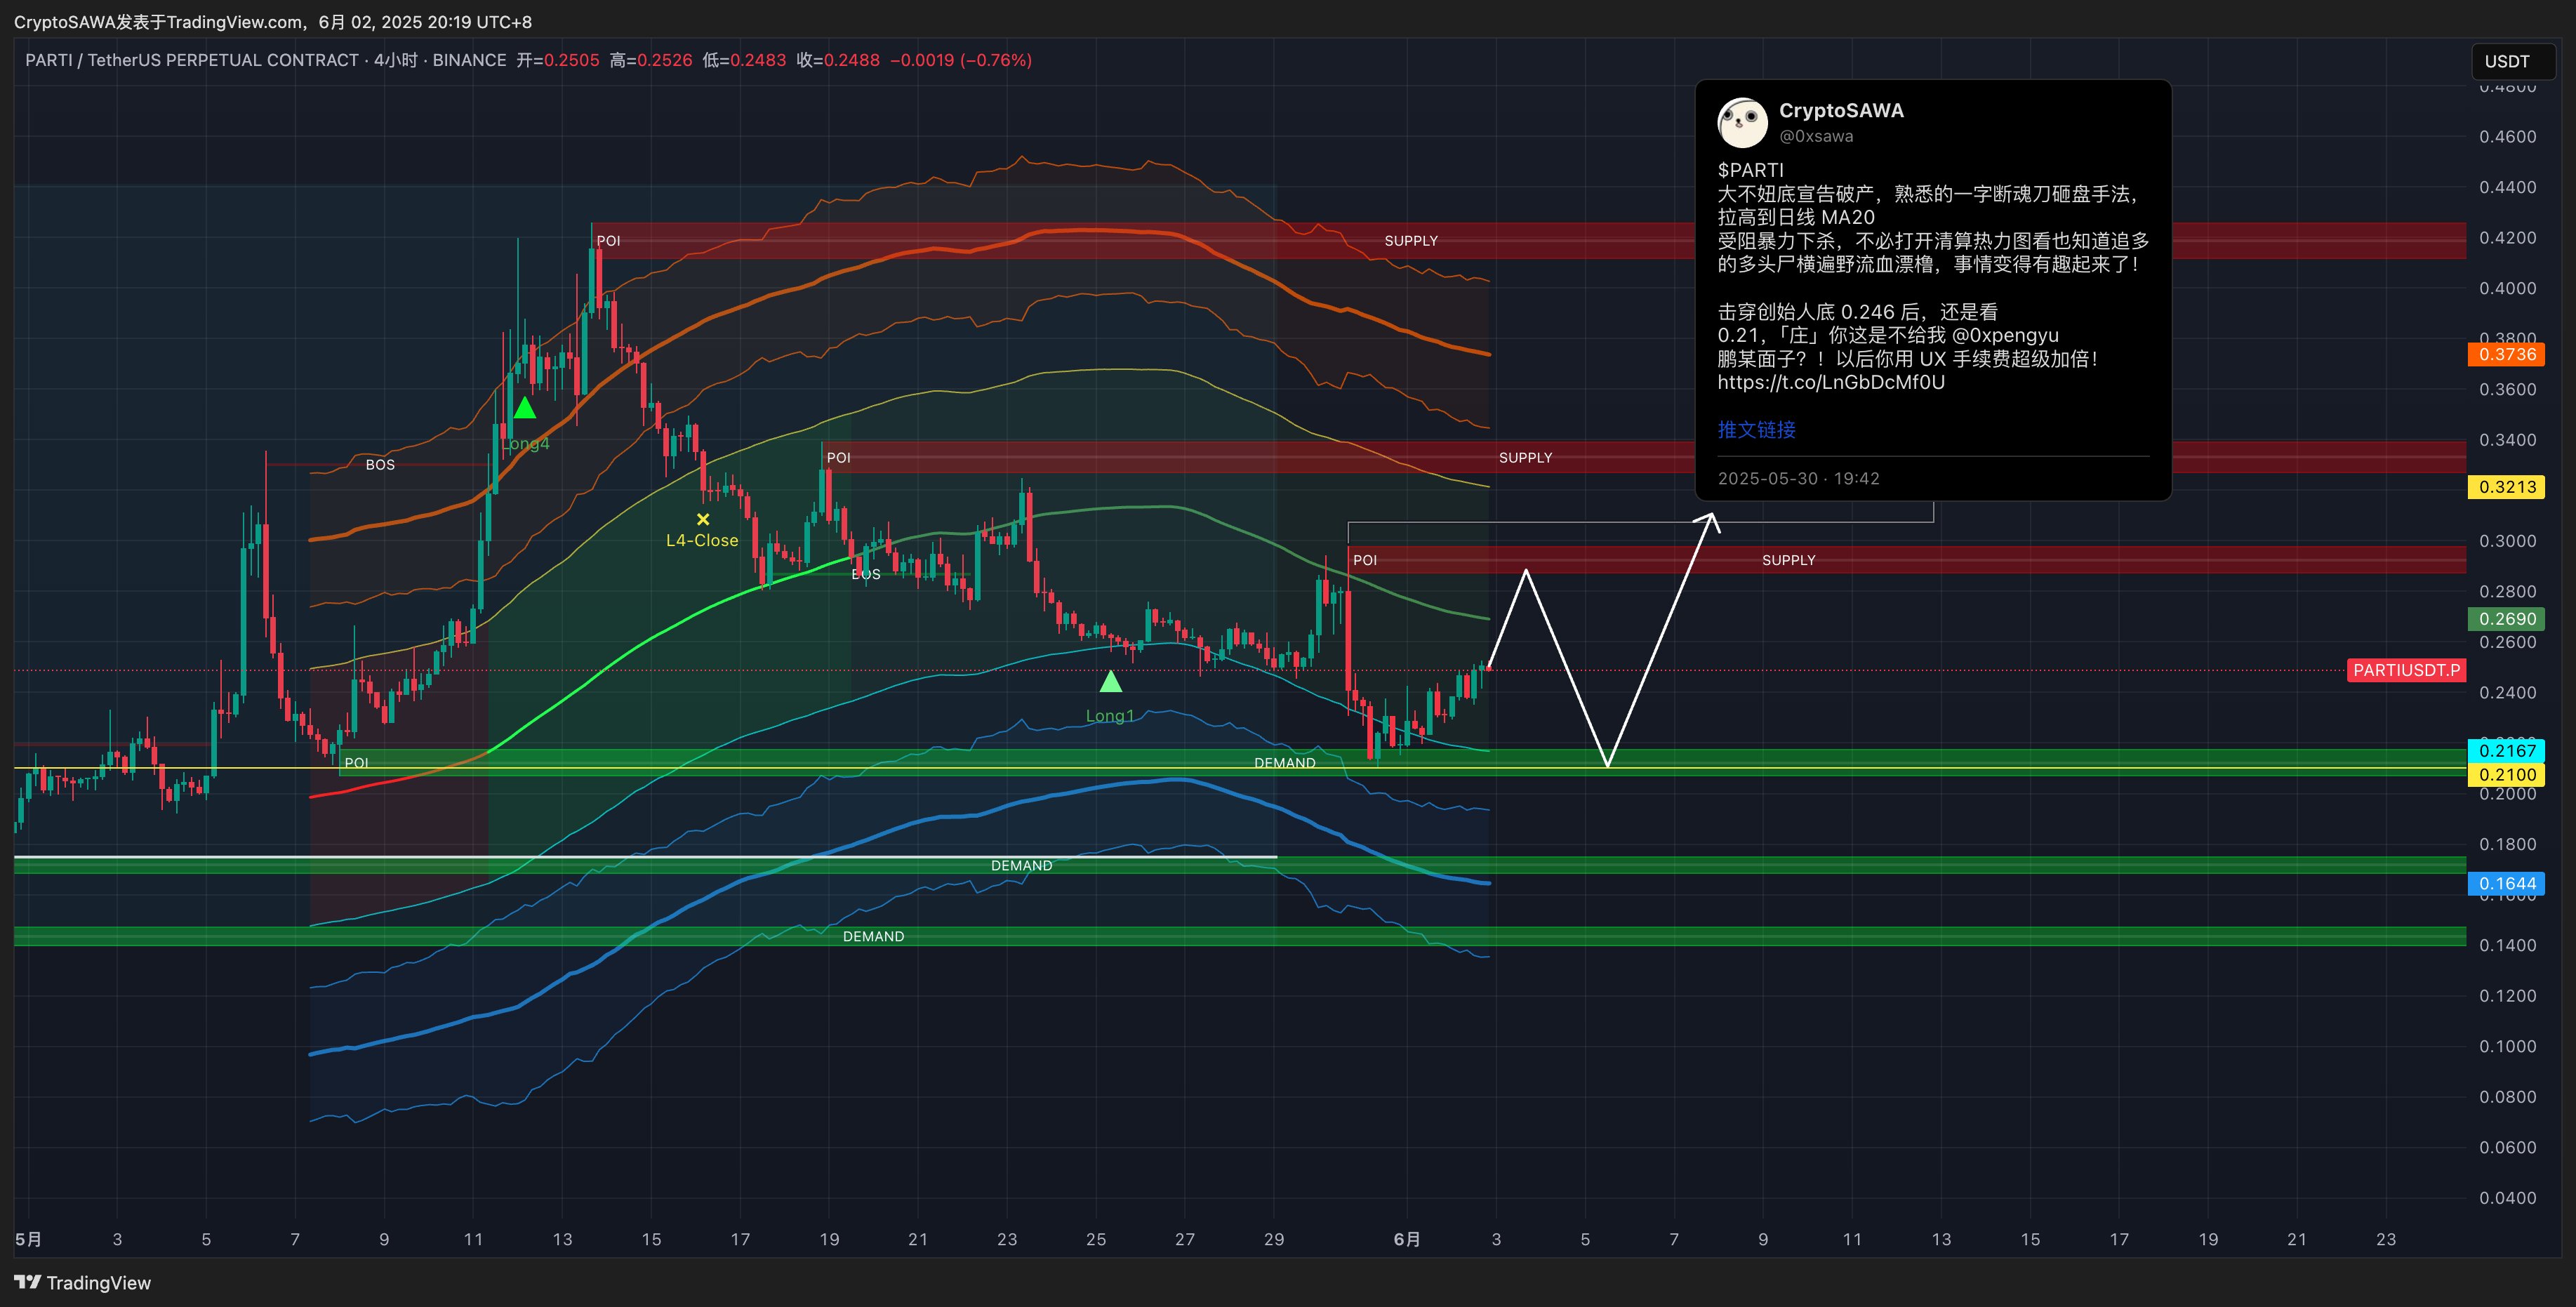The image size is (2576, 1307).
Task: Click the POI label on the 0.3400 supply zone
Action: tap(838, 457)
